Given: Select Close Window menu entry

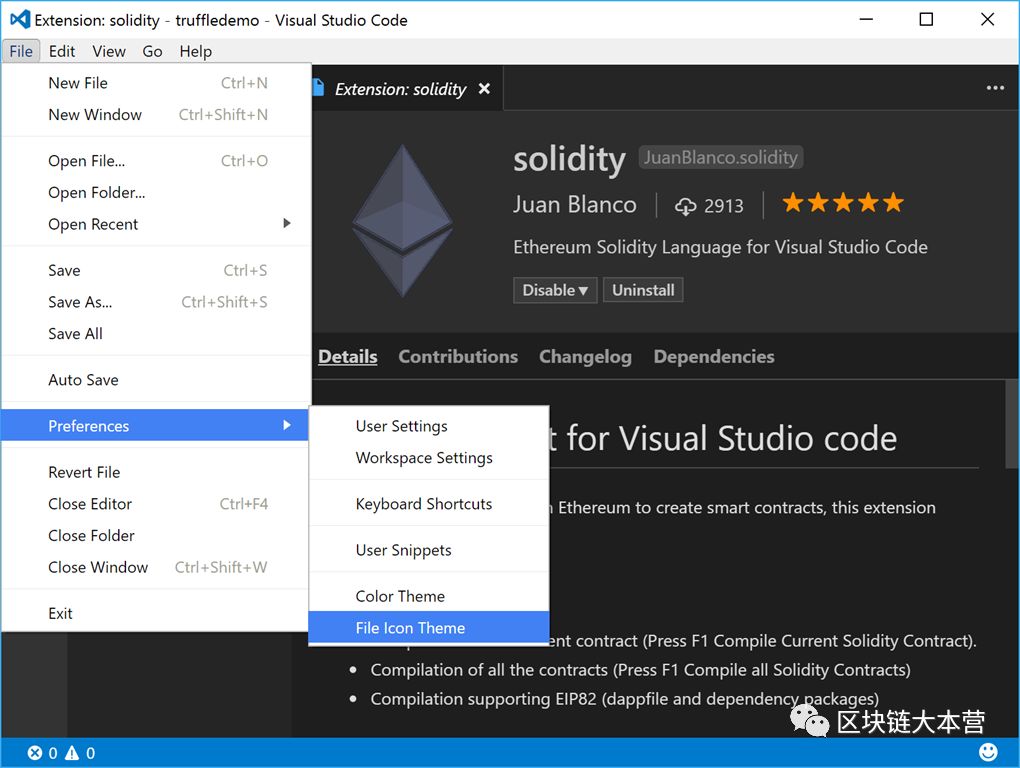Looking at the screenshot, I should [156, 567].
